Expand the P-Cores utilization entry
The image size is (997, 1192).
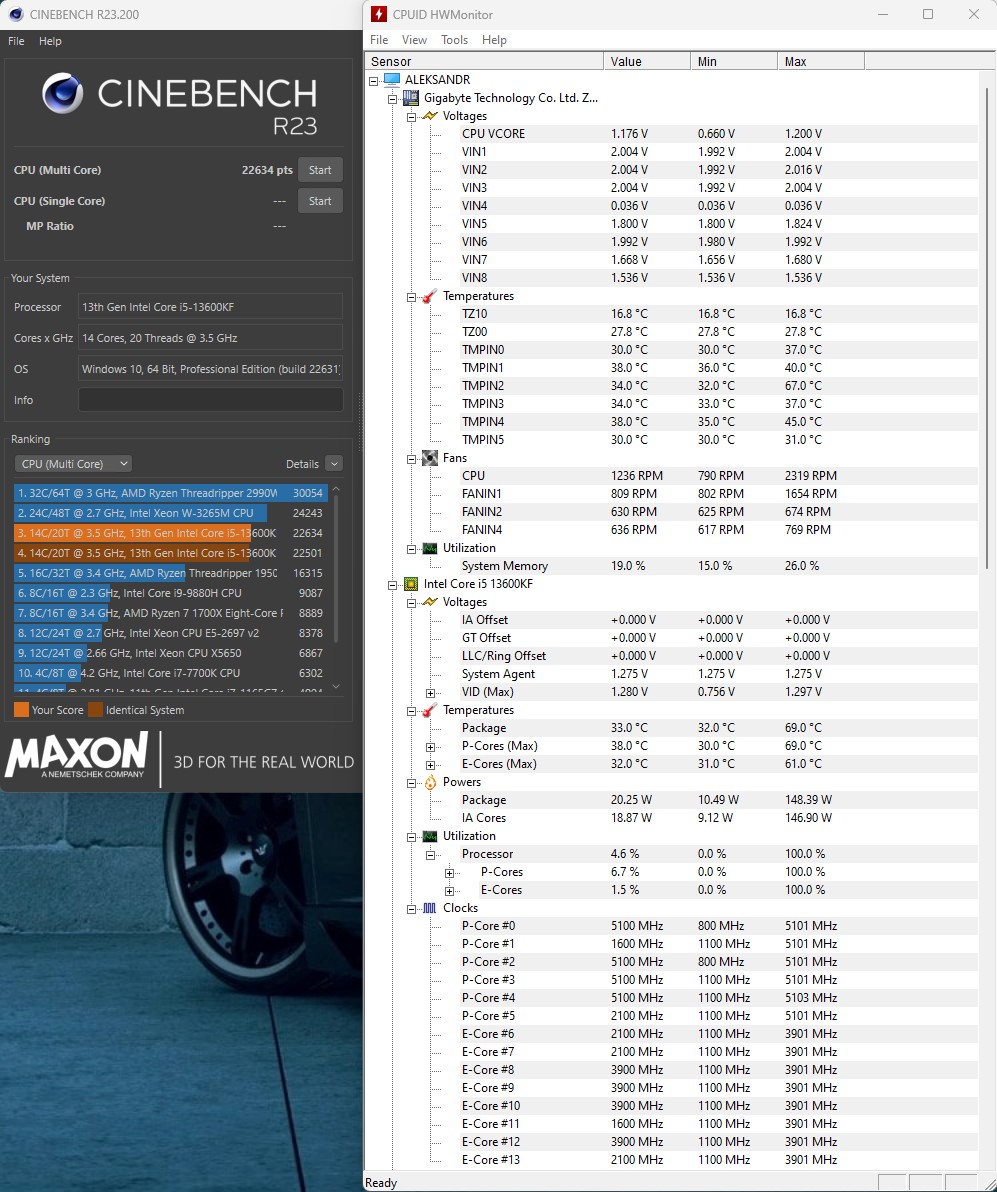point(449,873)
